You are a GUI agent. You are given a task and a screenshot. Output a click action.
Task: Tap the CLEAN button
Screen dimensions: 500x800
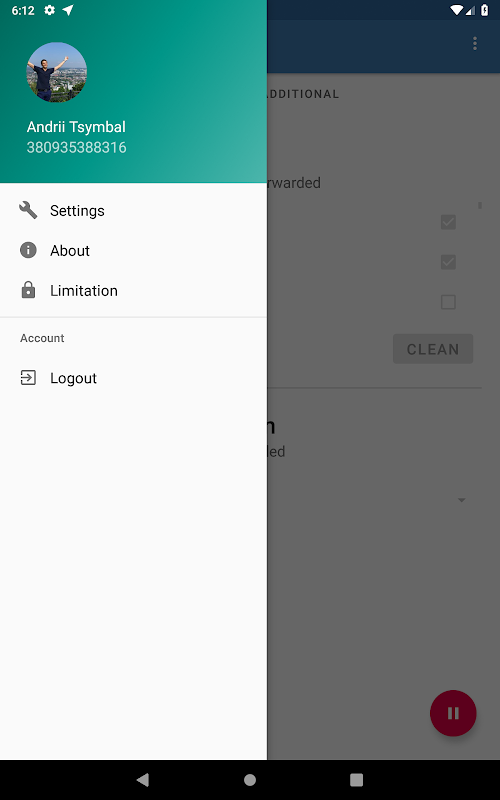pos(433,349)
